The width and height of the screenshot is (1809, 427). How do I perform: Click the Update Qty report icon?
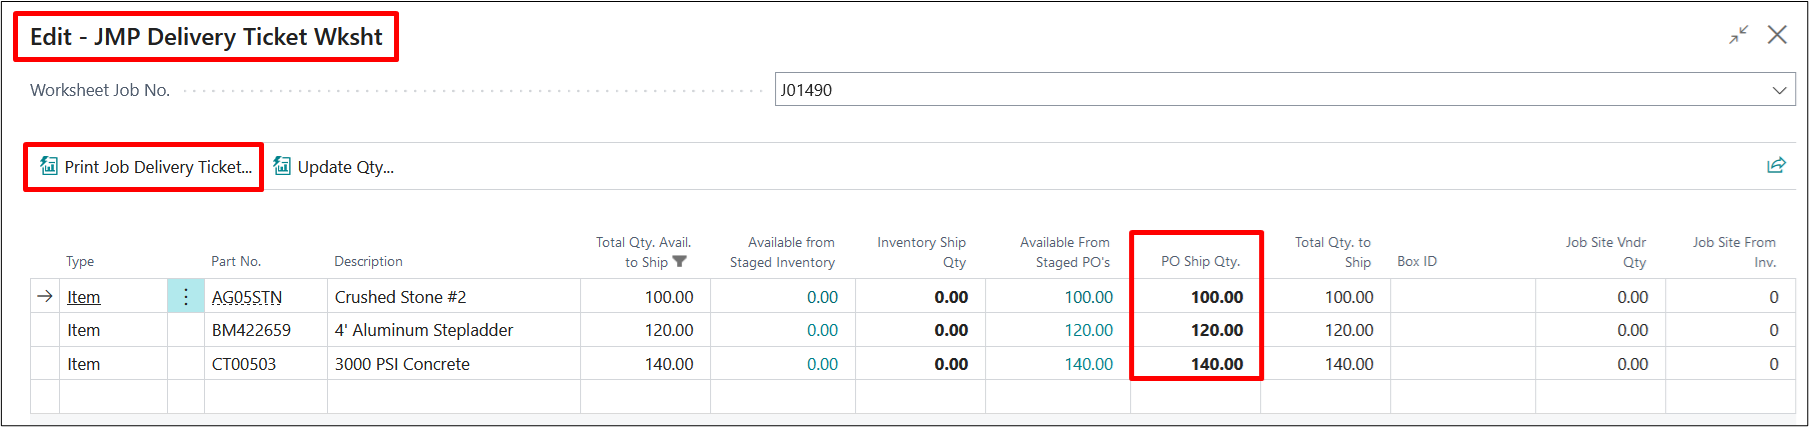tap(282, 166)
